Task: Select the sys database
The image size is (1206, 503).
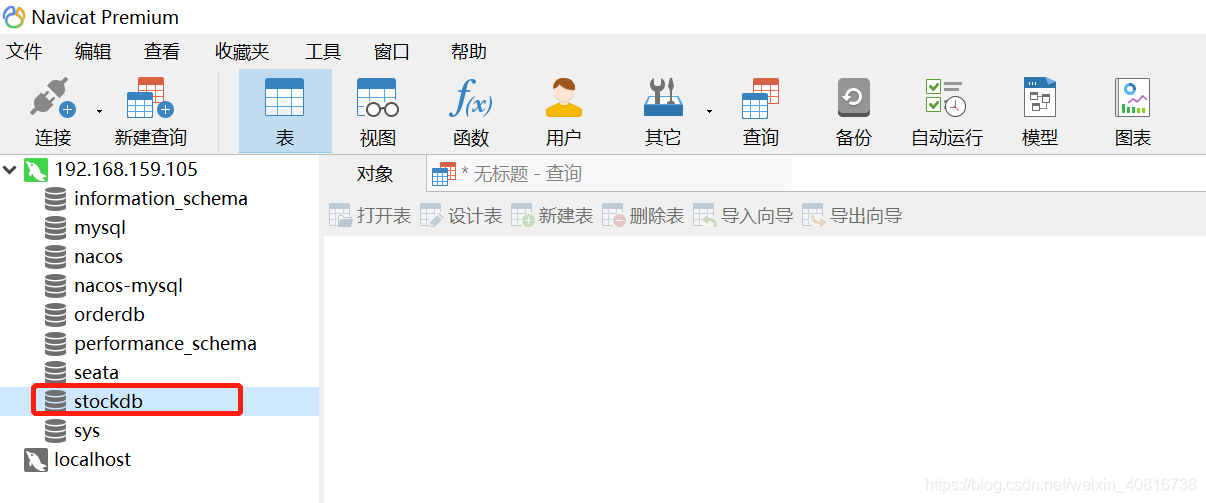Action: [x=87, y=430]
